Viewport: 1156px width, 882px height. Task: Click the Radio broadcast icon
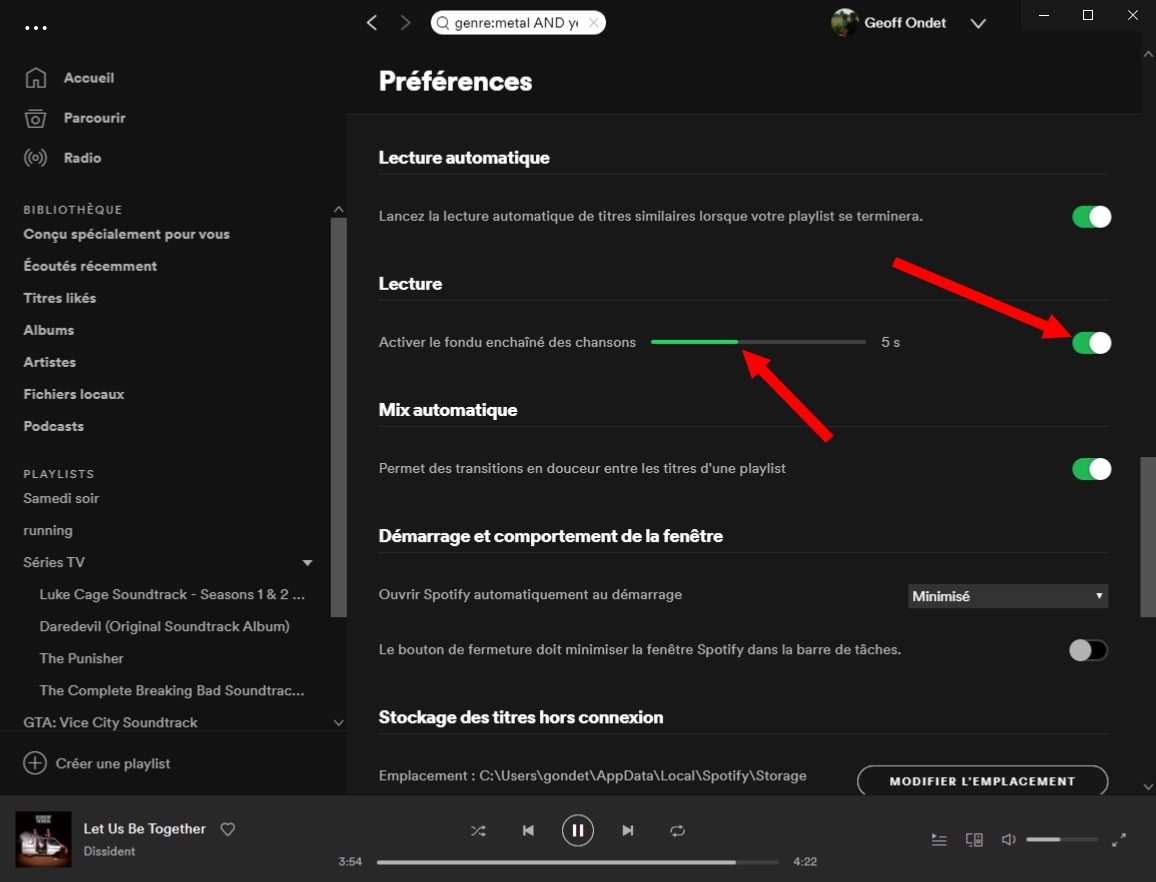coord(35,158)
